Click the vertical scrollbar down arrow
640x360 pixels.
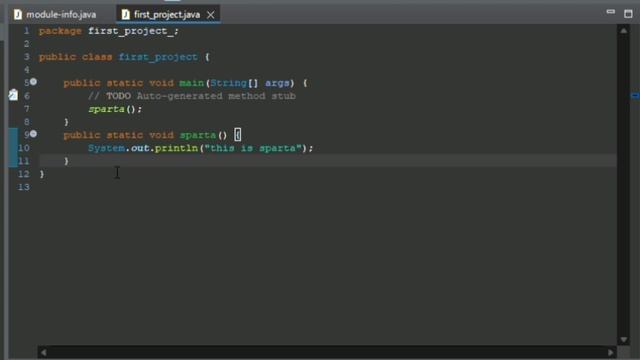pos(623,339)
